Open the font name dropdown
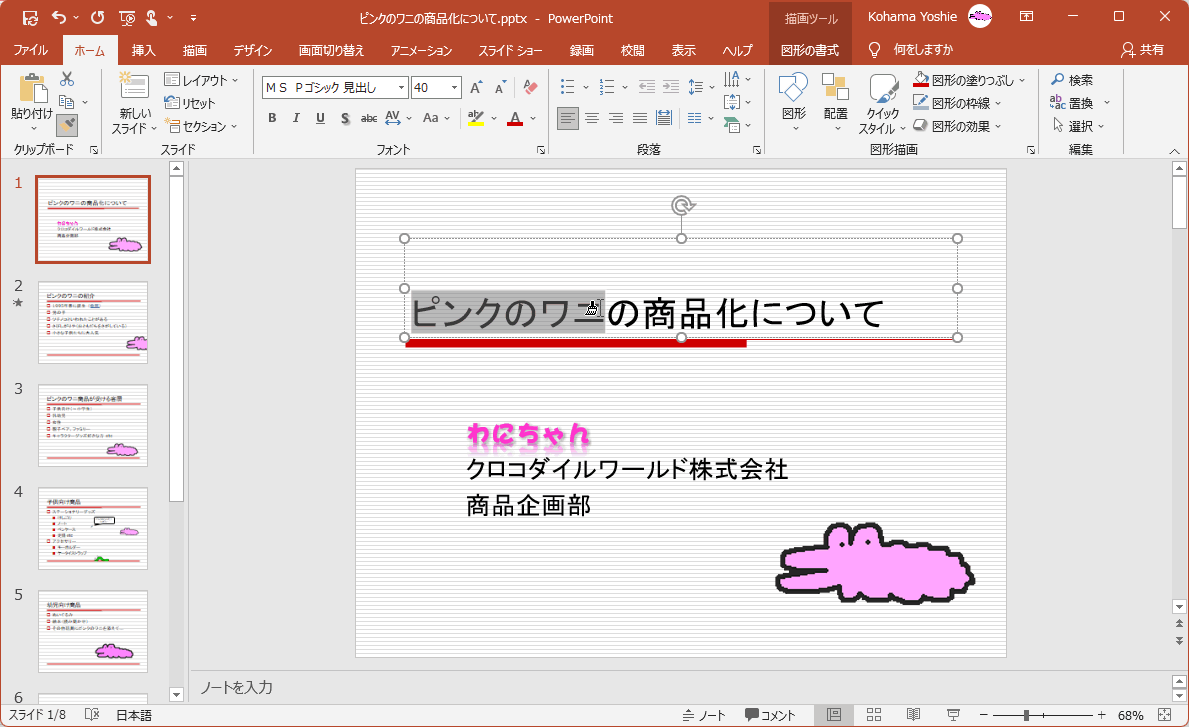Screen dimensions: 1189x727 tap(401, 88)
